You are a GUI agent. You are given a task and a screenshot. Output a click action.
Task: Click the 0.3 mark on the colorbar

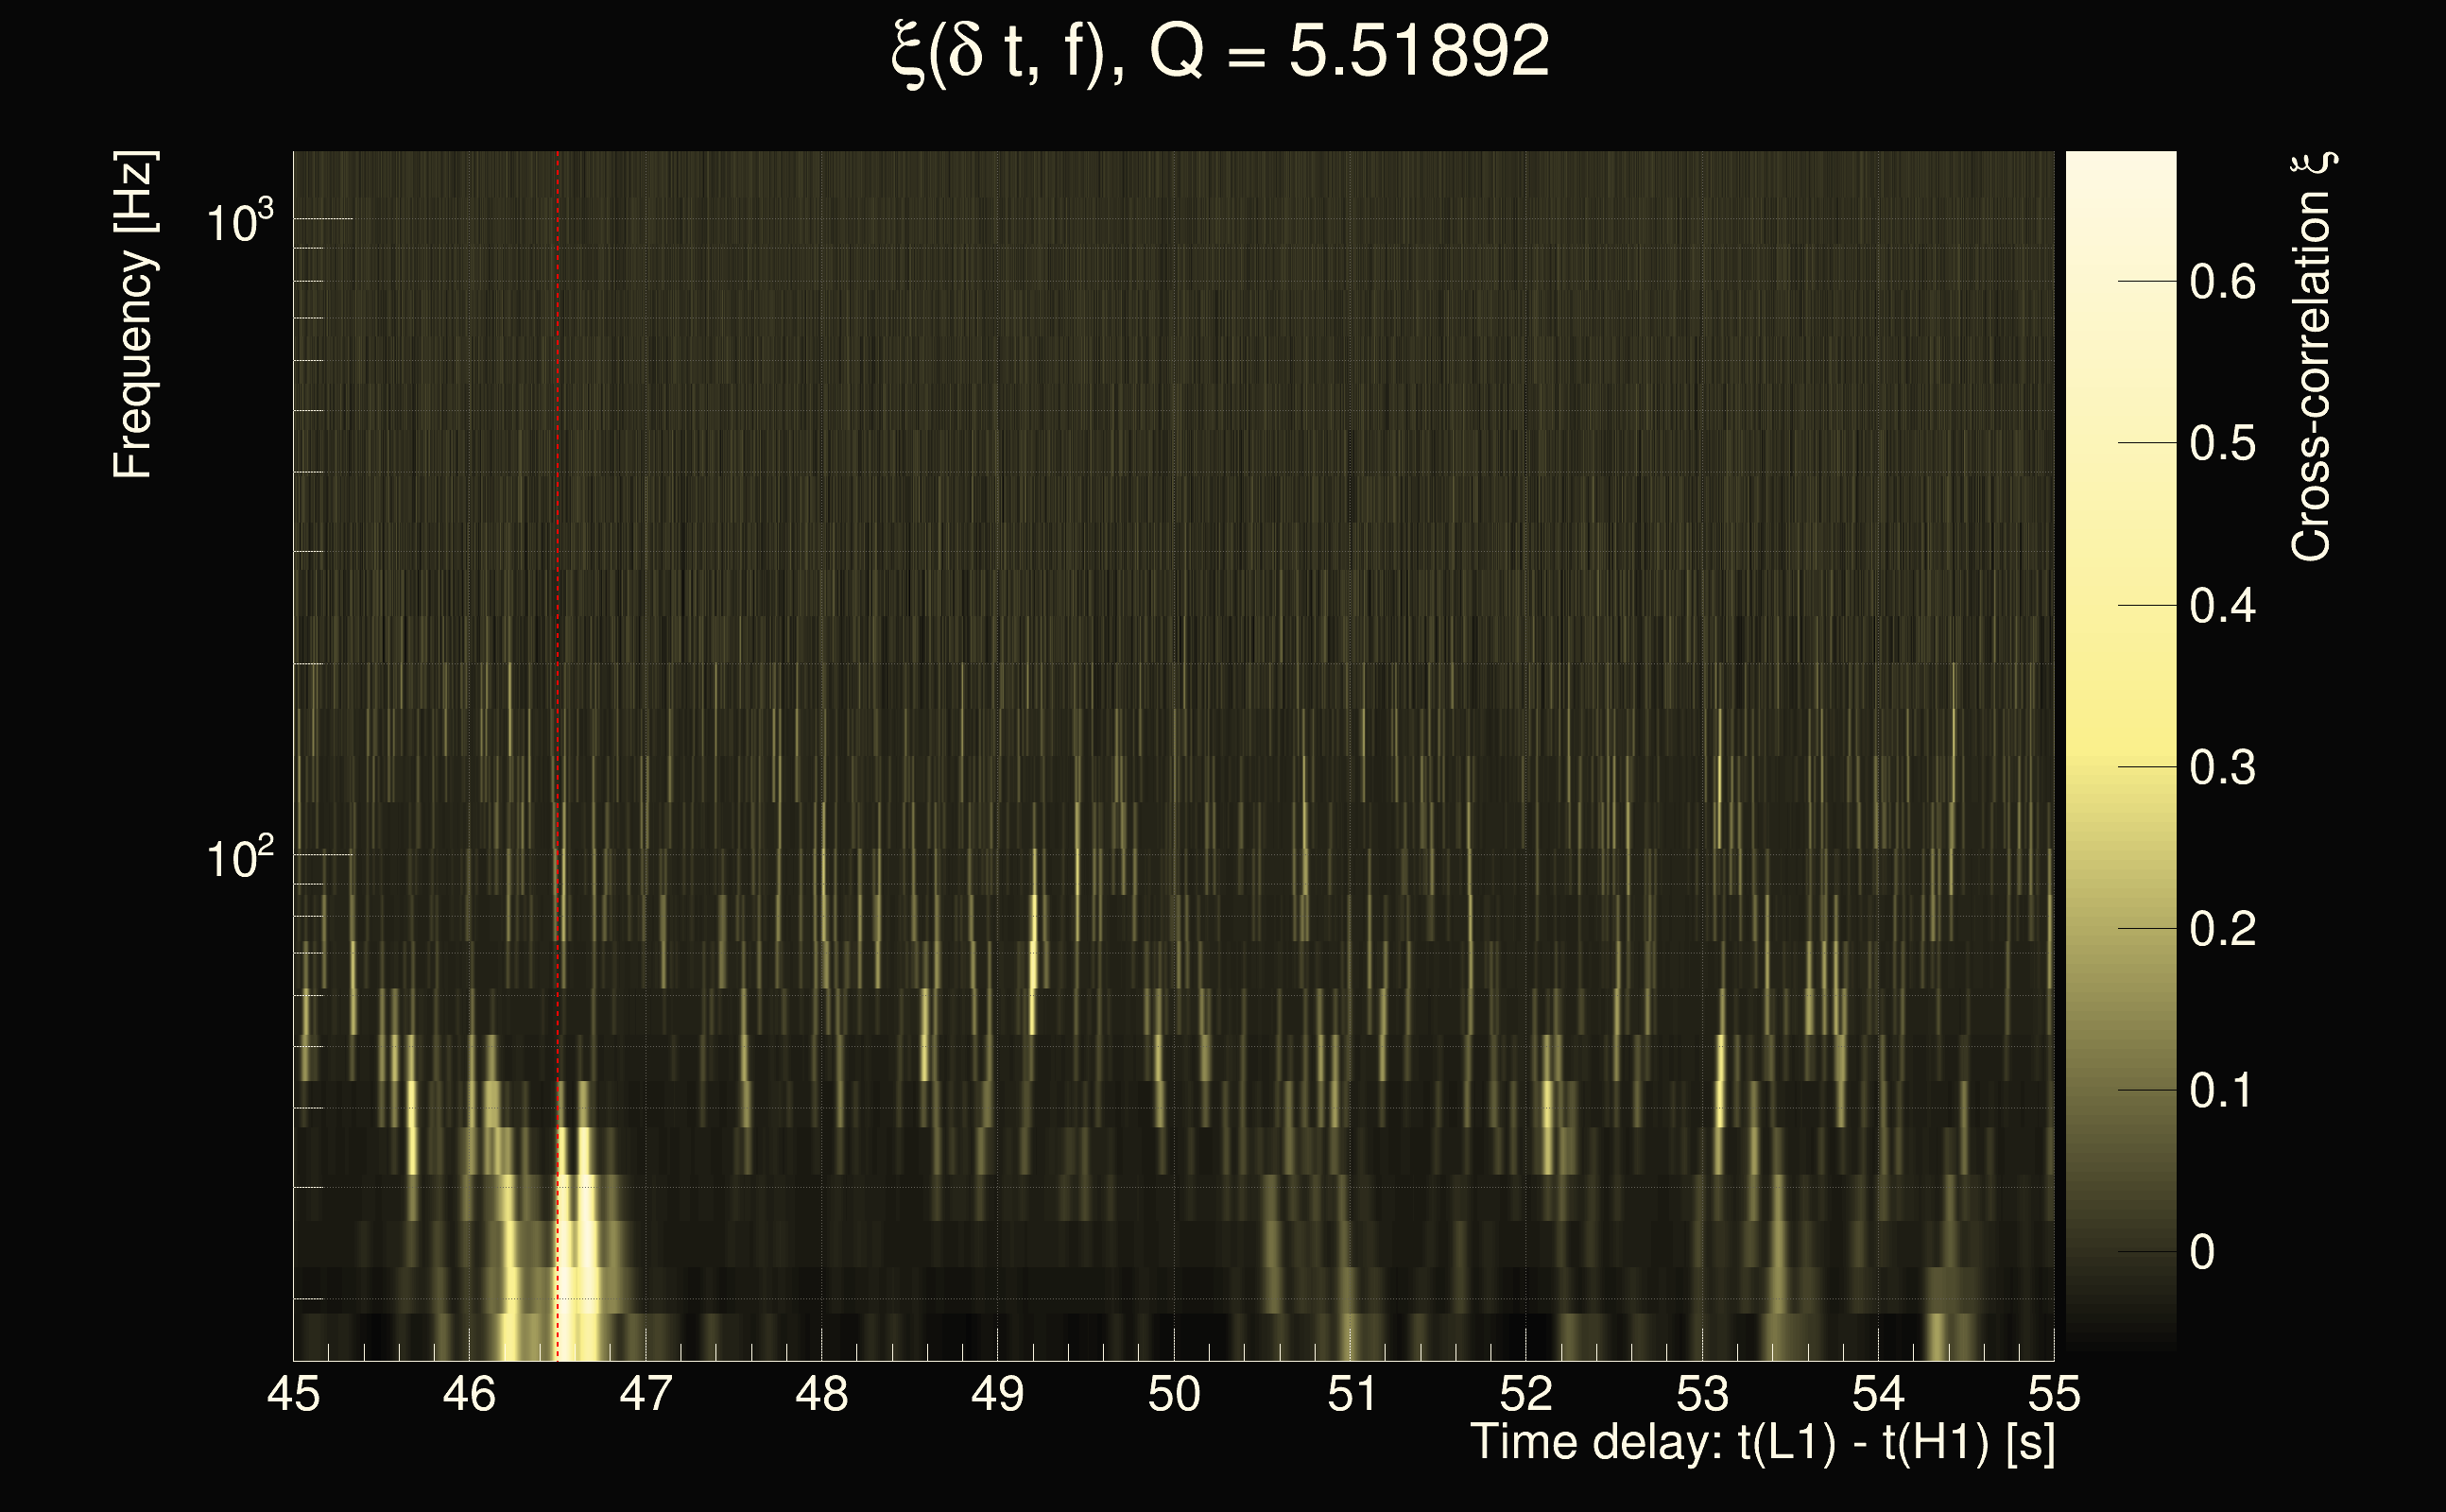point(2222,768)
